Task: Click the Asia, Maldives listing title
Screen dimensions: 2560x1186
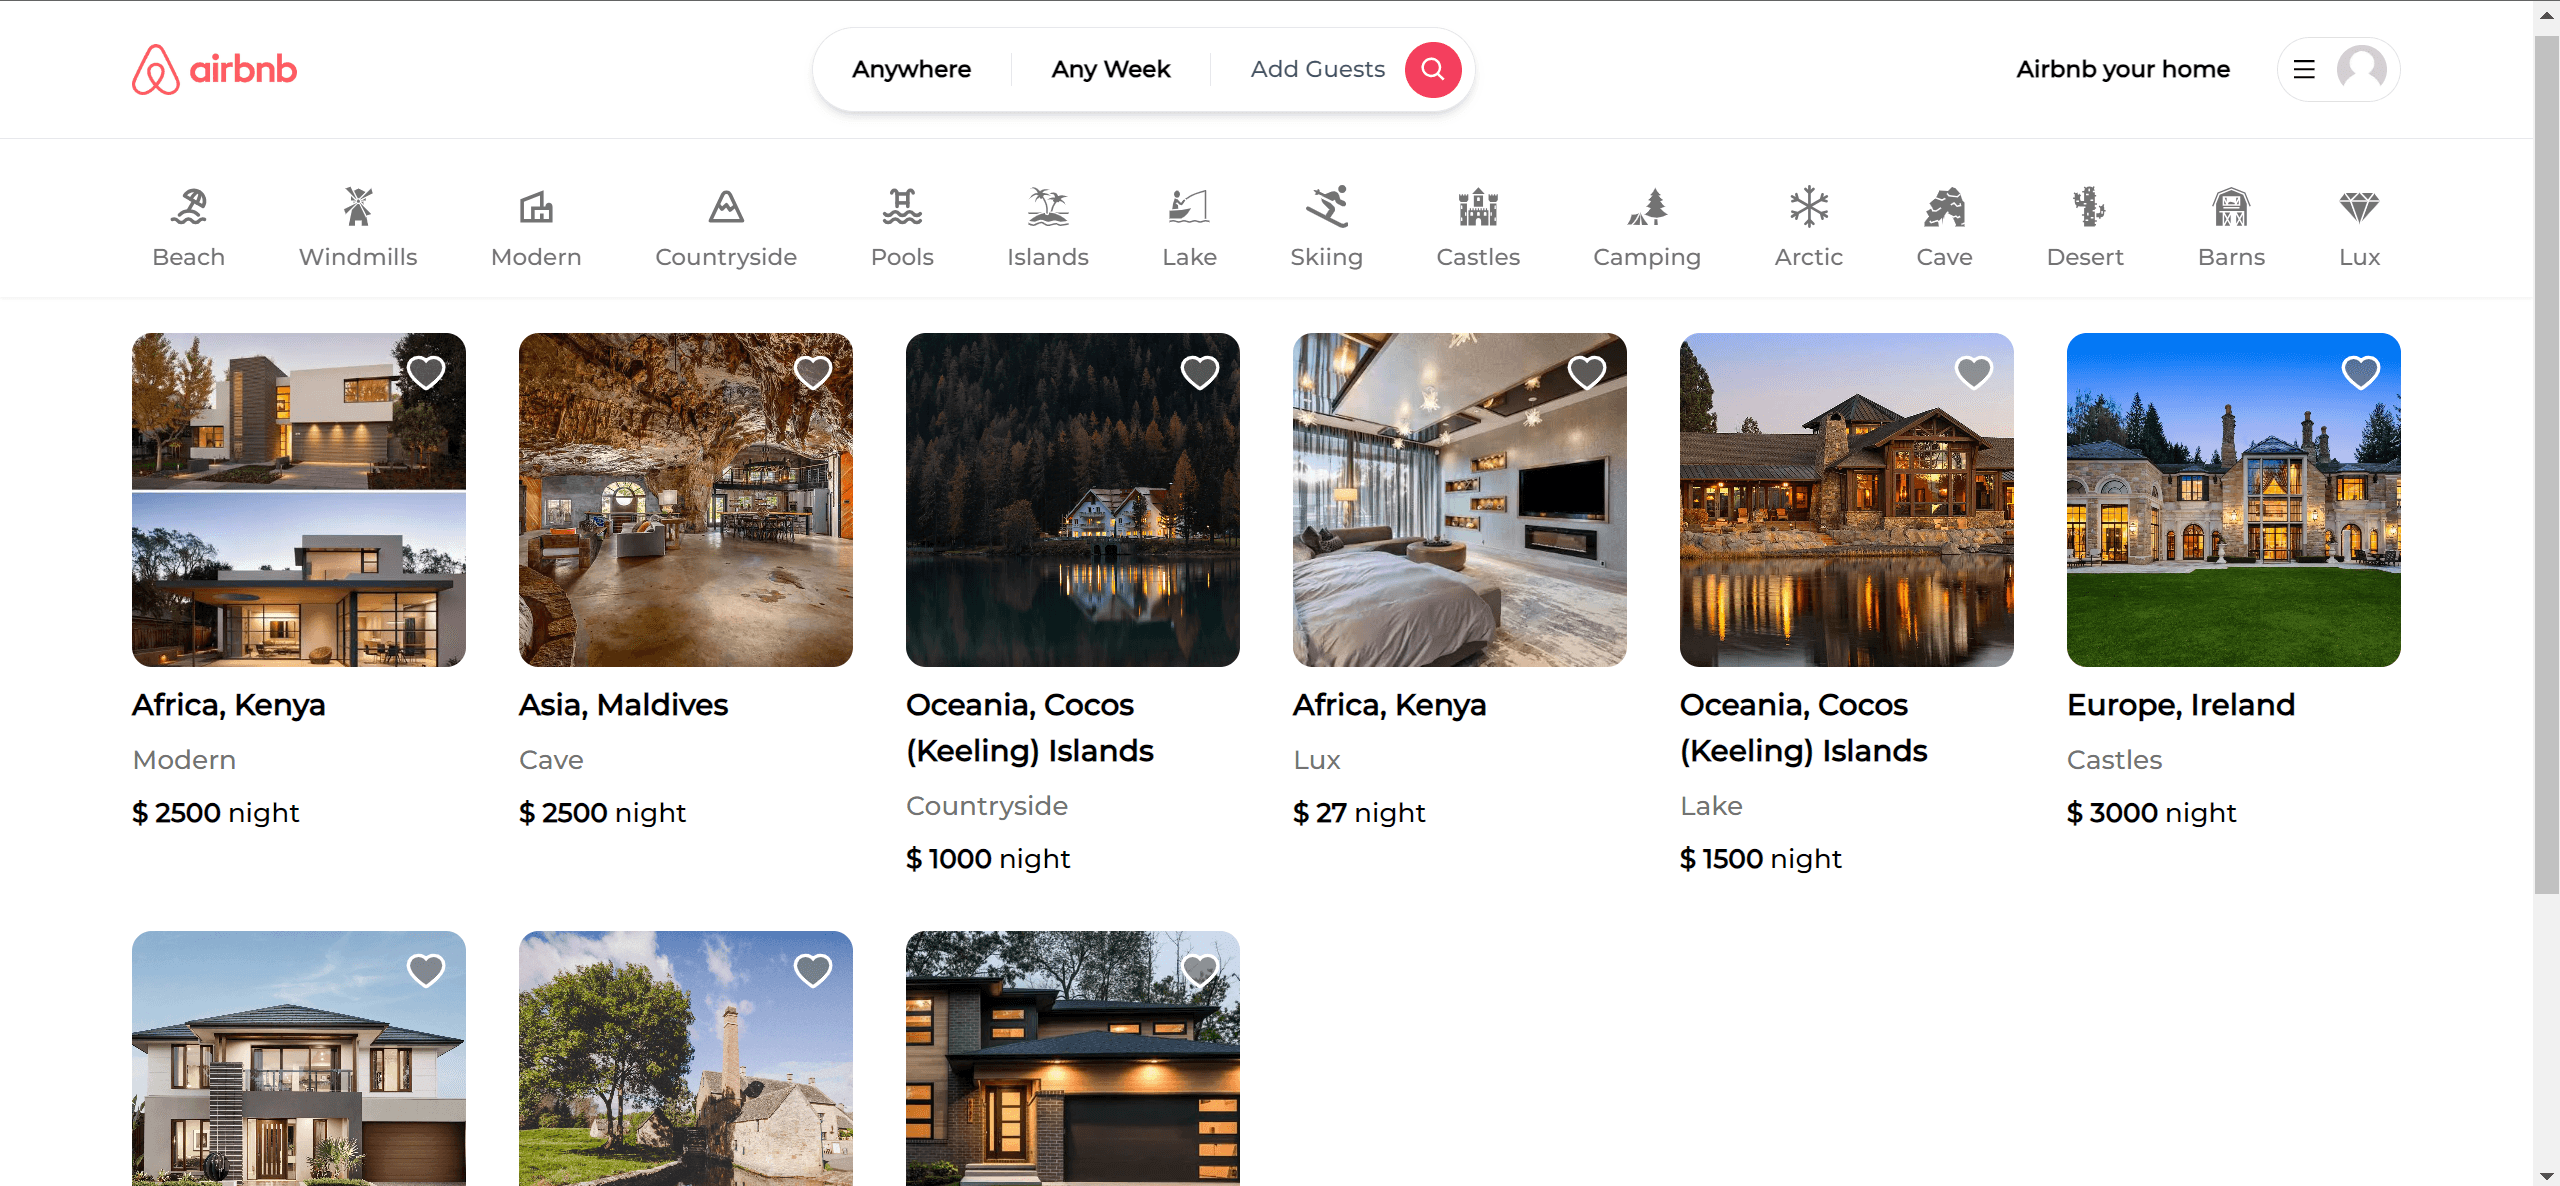Action: click(x=623, y=705)
